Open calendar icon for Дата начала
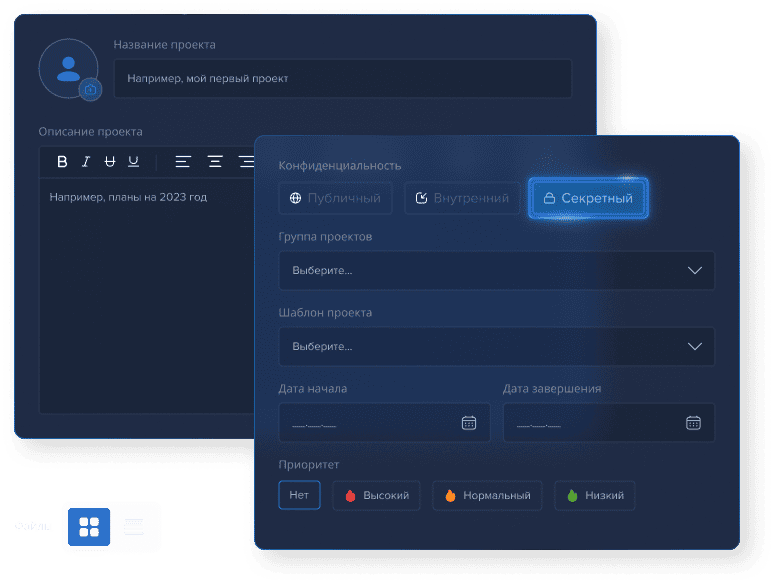 coord(468,423)
